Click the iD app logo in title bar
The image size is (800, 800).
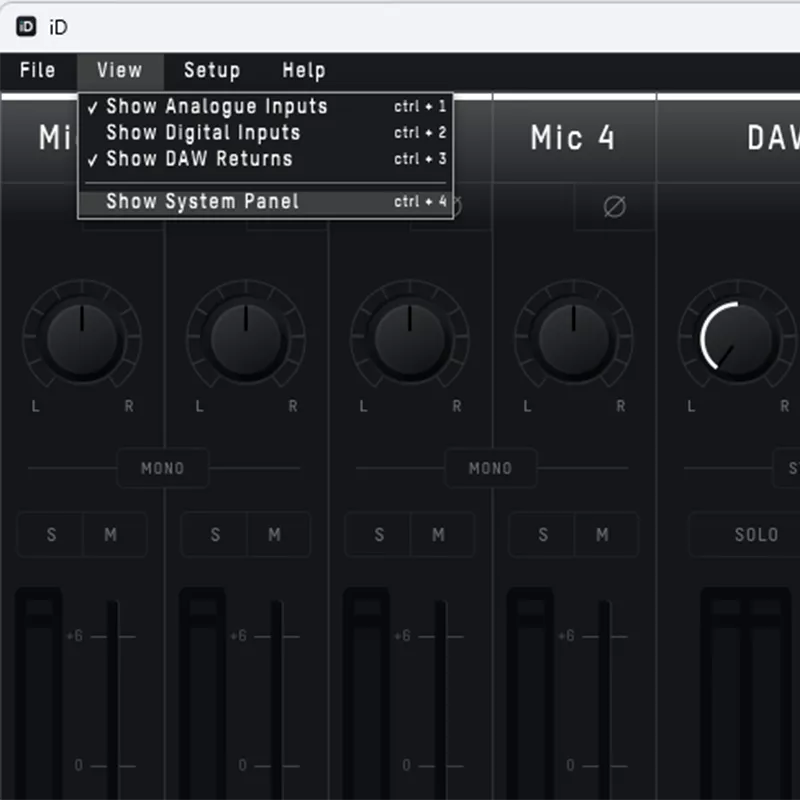tap(27, 27)
